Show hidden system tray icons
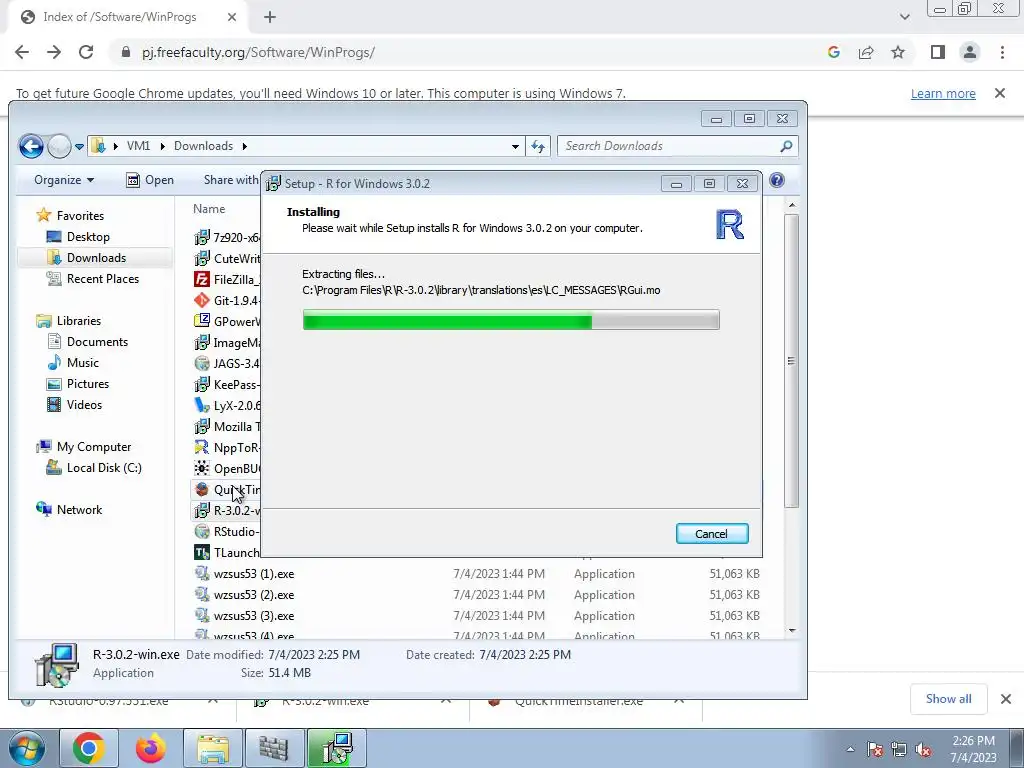The height and width of the screenshot is (768, 1024). [x=850, y=749]
